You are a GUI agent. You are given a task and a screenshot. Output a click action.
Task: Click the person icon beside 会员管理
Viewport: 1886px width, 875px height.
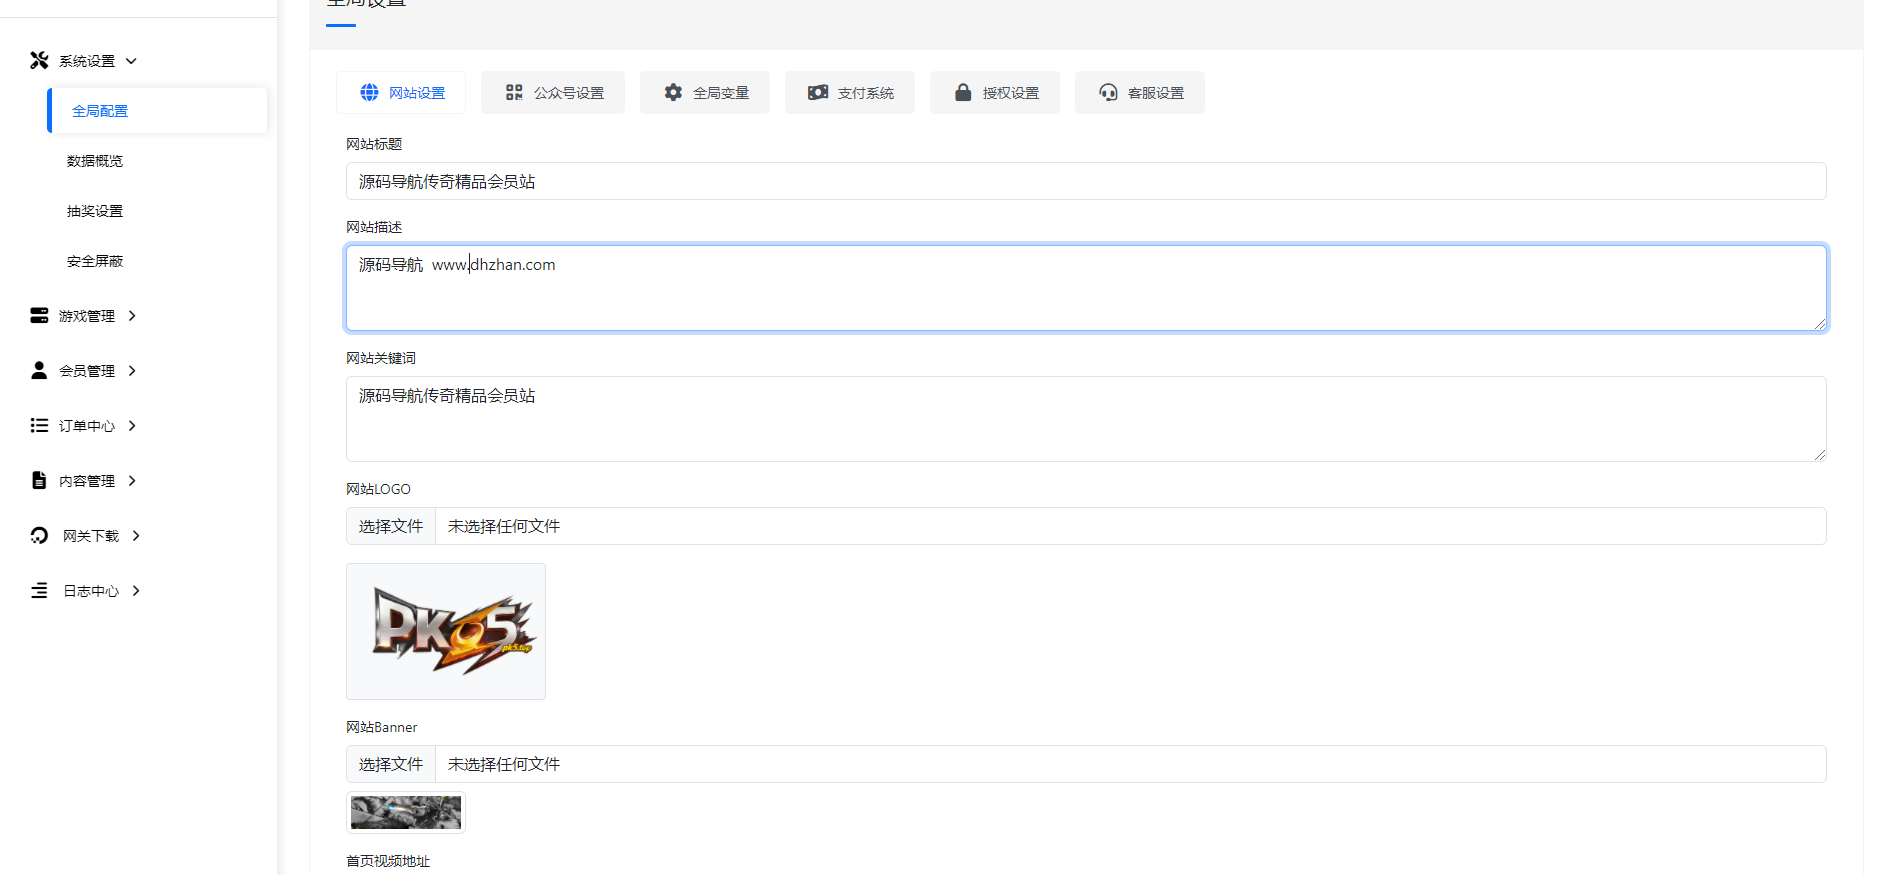[x=39, y=371]
